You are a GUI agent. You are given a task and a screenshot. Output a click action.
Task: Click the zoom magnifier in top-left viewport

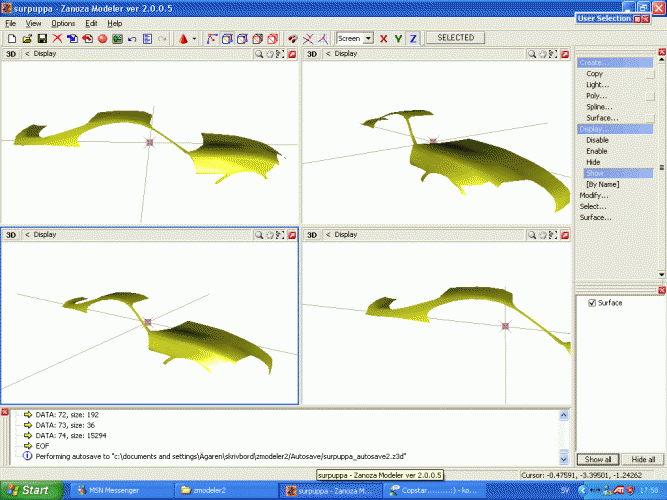click(258, 54)
